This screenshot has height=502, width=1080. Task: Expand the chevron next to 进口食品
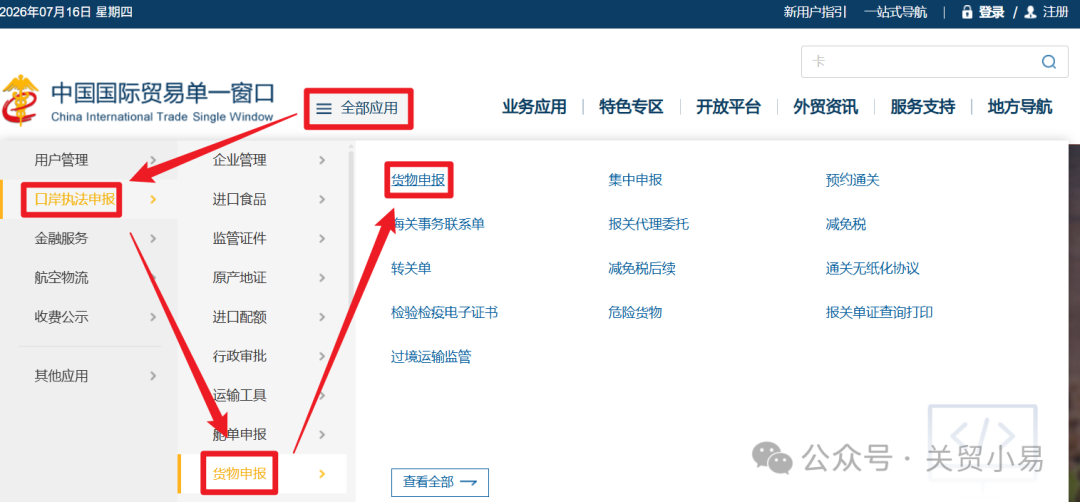pos(322,200)
